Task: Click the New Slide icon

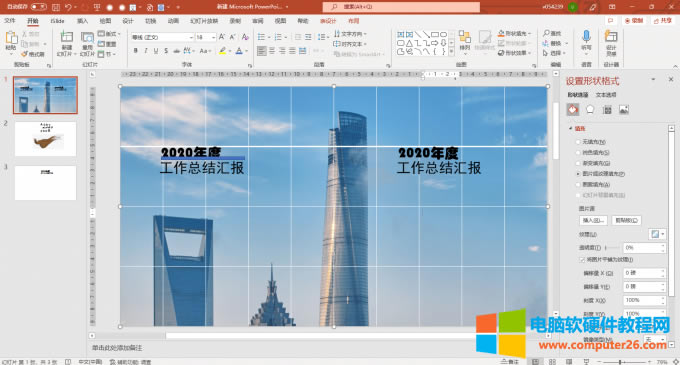Action: tap(66, 43)
